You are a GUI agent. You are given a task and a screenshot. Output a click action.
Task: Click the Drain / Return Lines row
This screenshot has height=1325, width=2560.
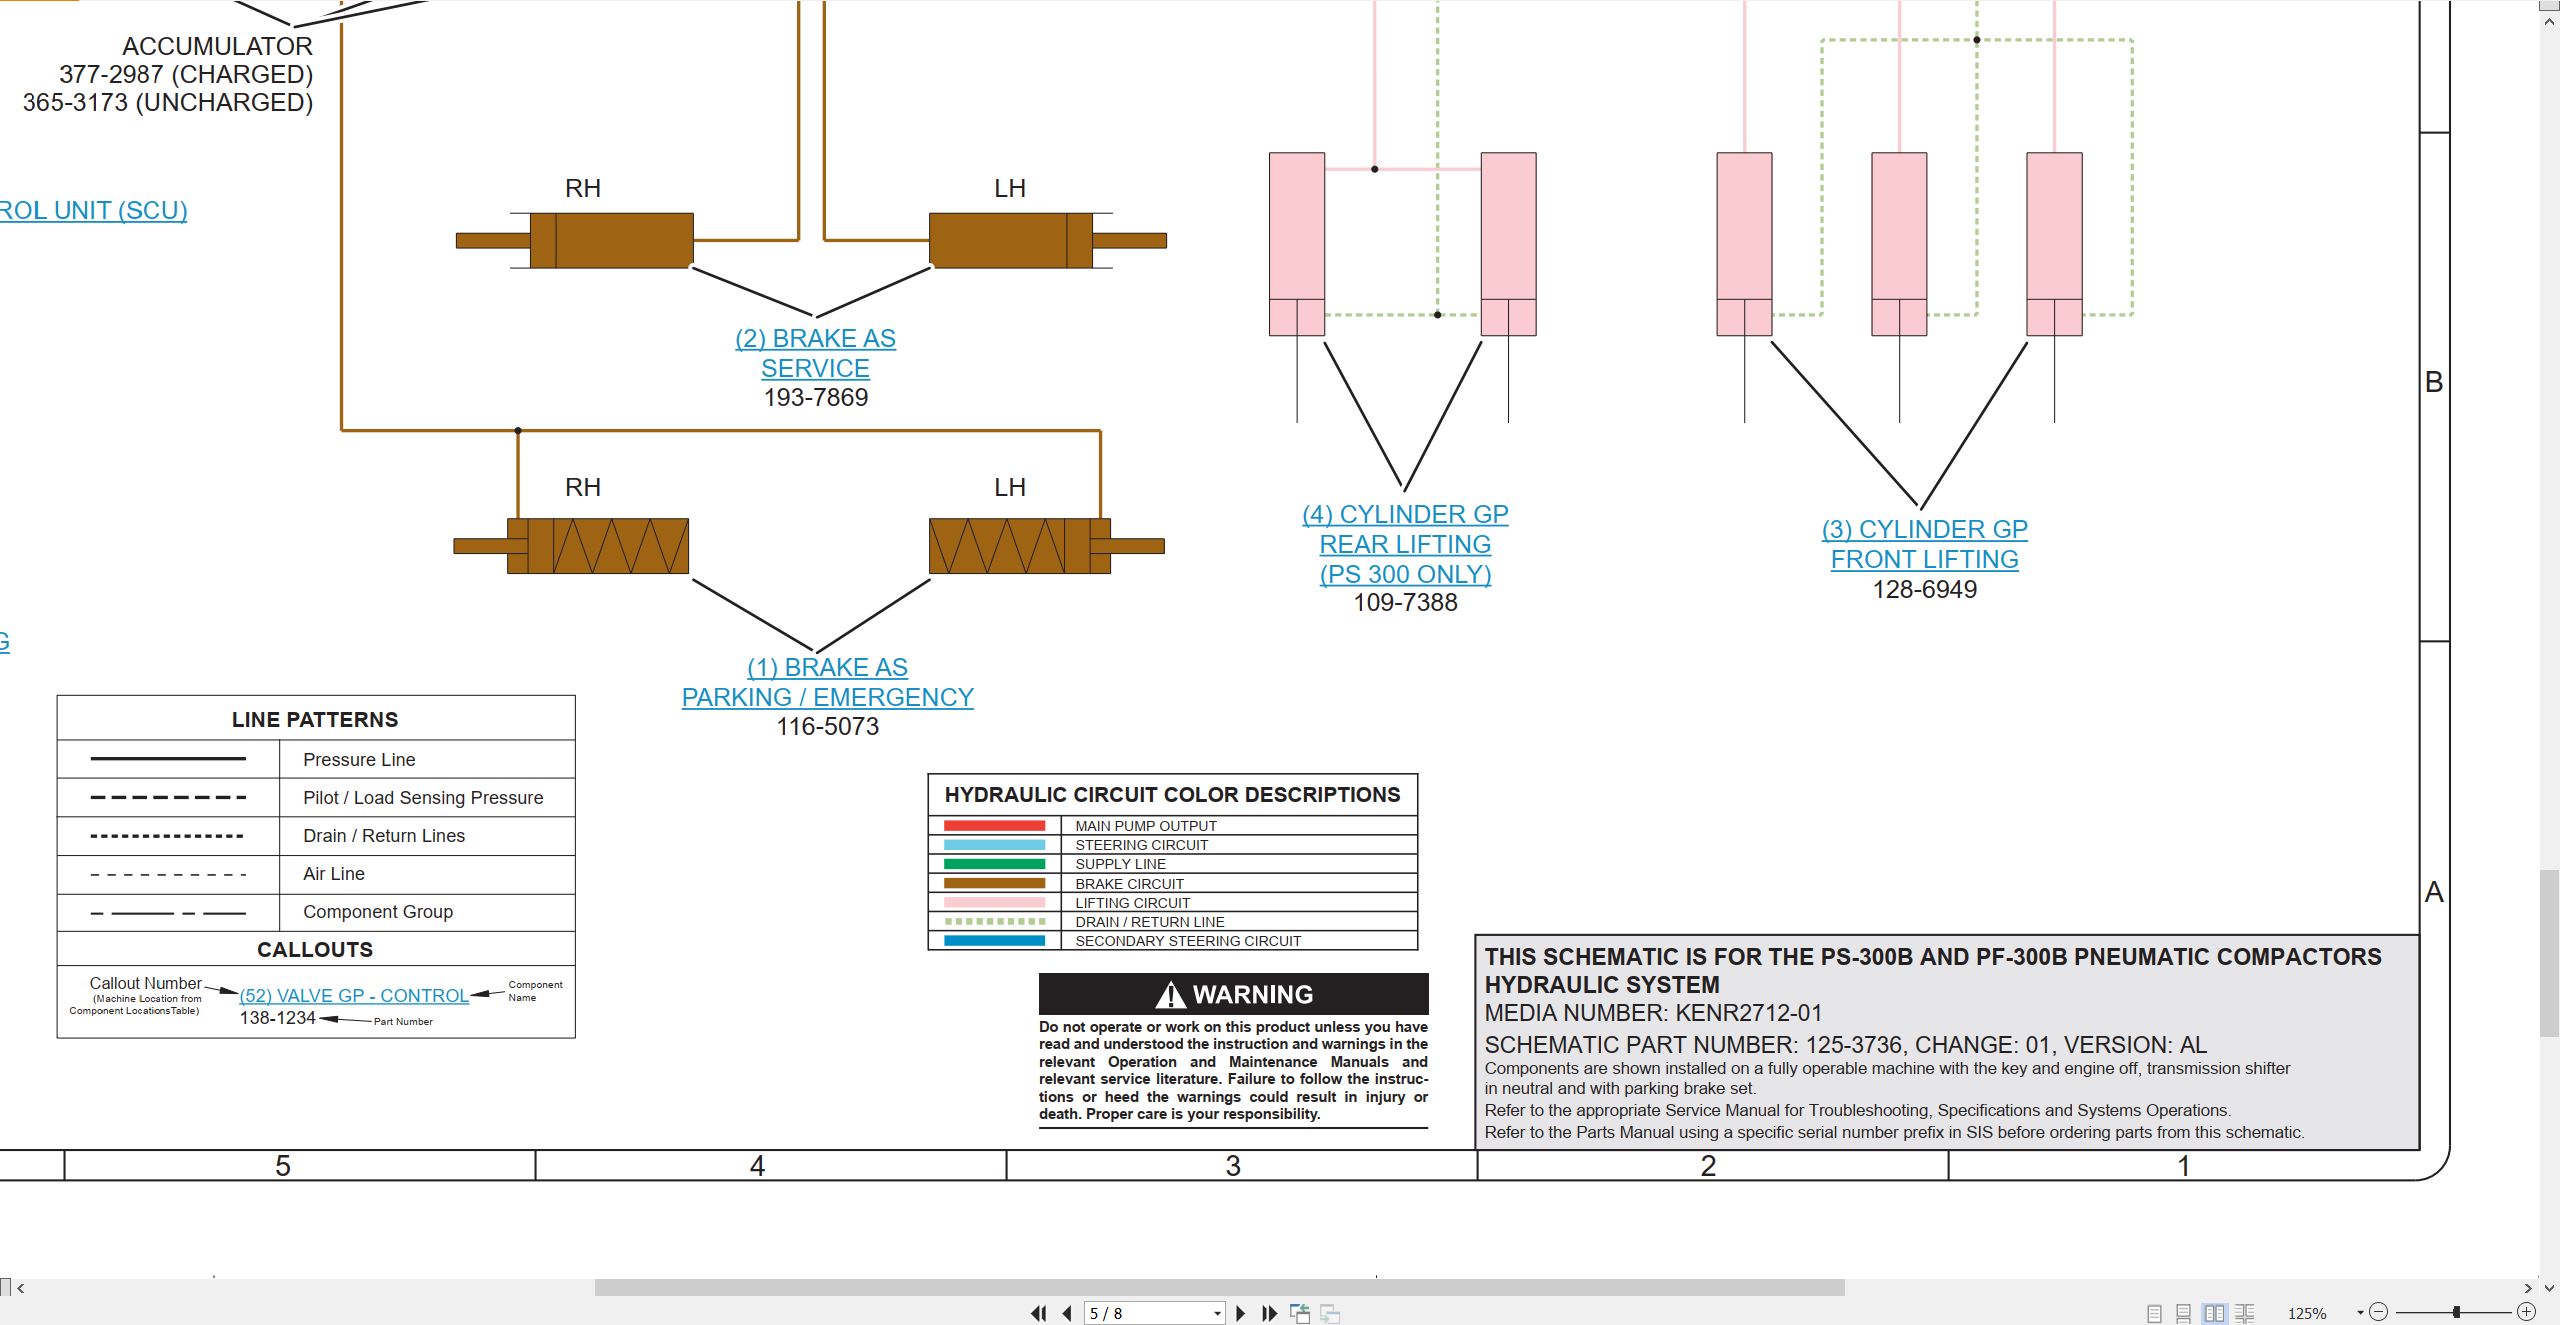point(316,836)
